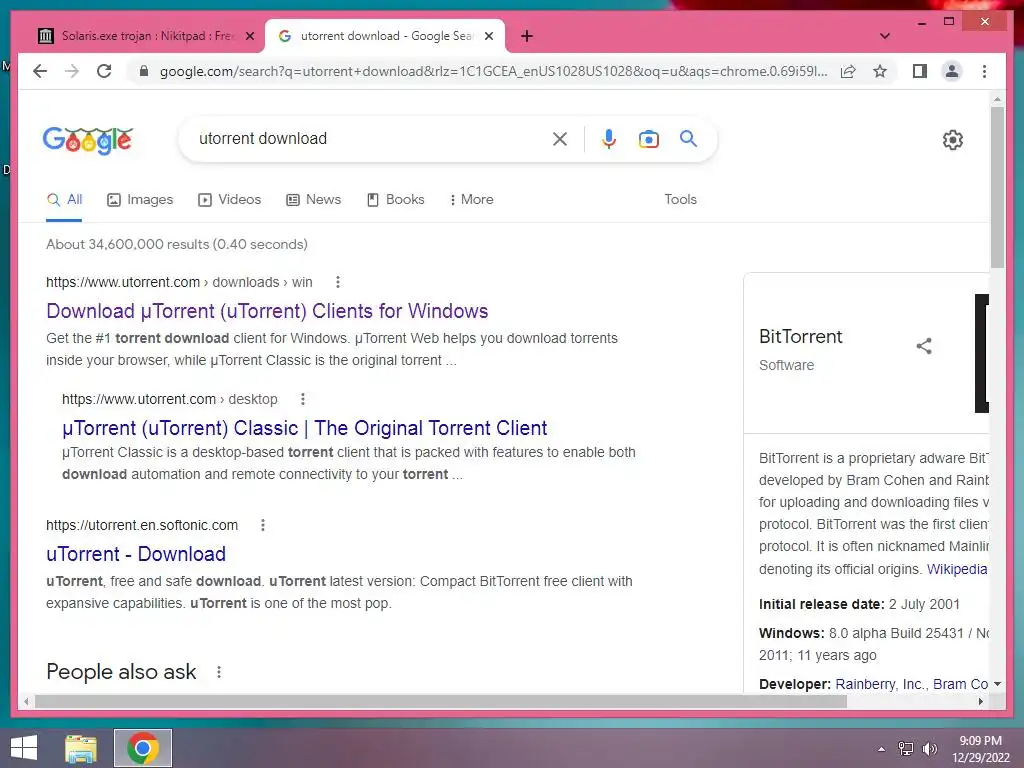Click https://utorrent.en.softonic.com URL text
The height and width of the screenshot is (768, 1024).
(142, 525)
